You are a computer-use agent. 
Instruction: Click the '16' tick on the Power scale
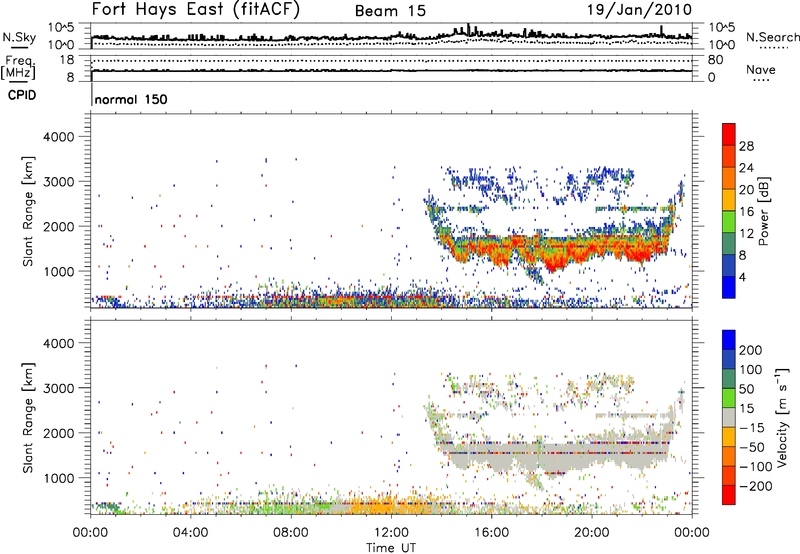click(x=746, y=212)
